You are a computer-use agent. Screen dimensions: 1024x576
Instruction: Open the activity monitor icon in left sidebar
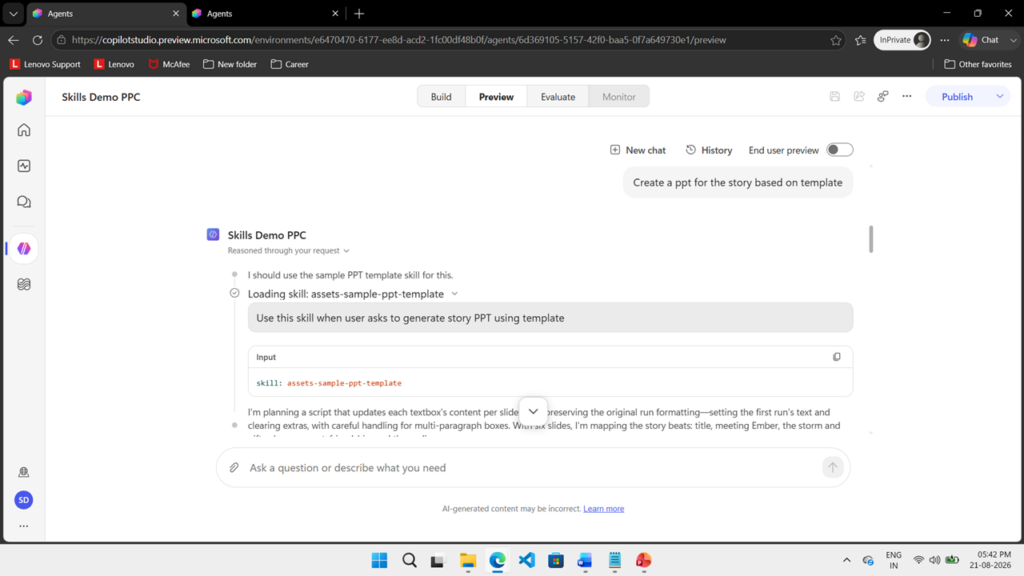(x=24, y=166)
